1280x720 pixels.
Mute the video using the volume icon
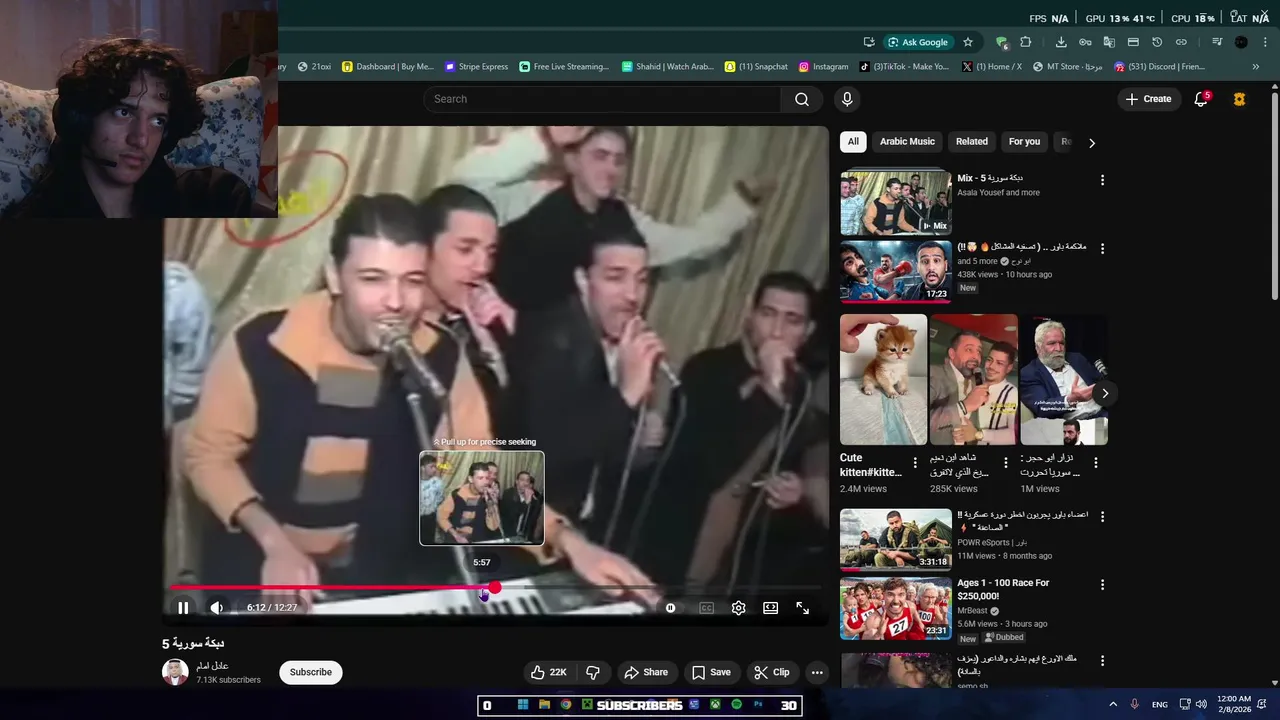(217, 607)
